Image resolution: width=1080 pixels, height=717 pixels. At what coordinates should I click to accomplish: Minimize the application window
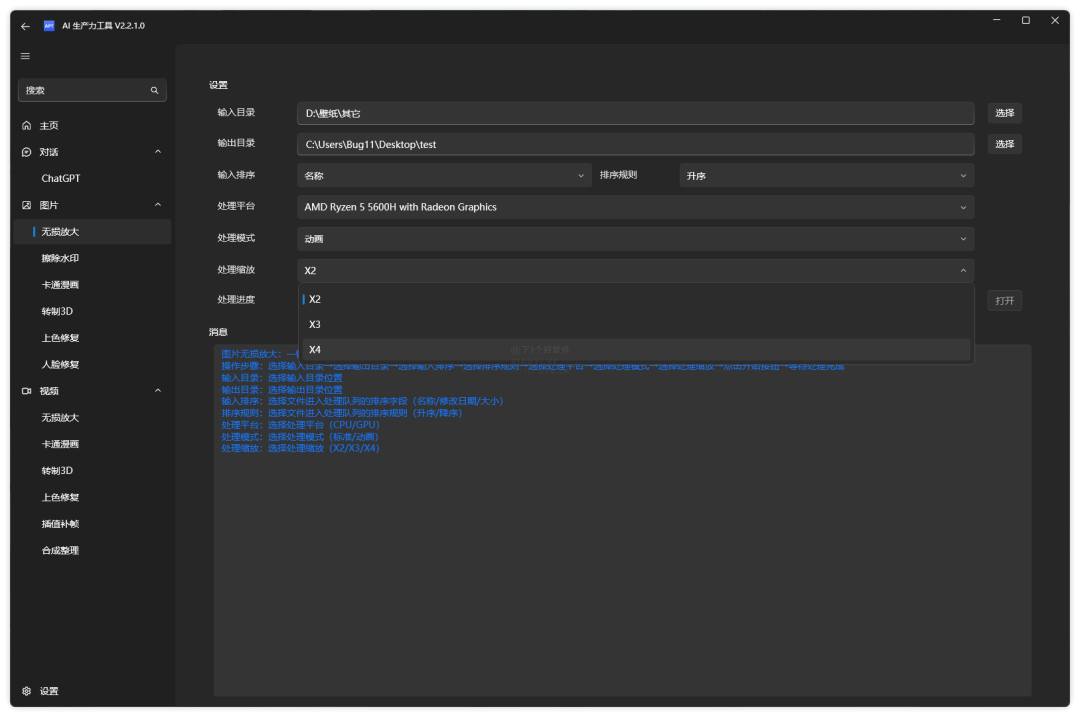996,21
